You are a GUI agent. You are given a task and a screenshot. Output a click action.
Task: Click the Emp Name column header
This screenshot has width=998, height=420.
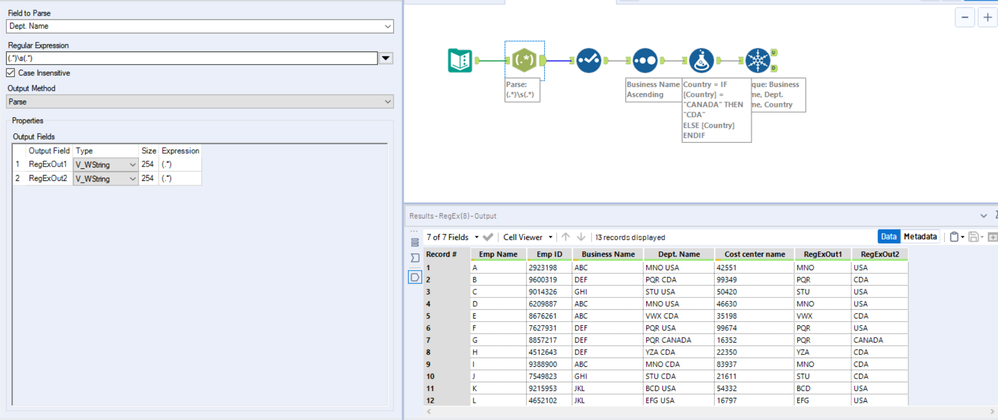498,254
